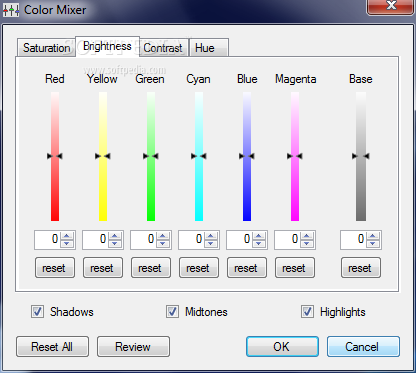Image resolution: width=416 pixels, height=373 pixels.
Task: Open the Contrast tab
Action: (163, 48)
